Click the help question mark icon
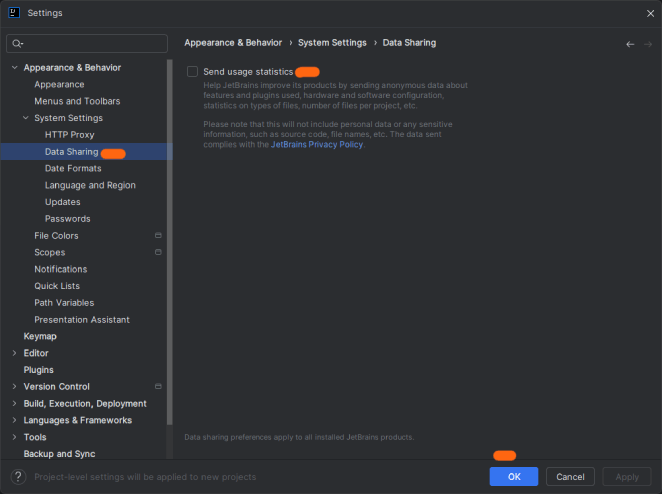 [x=18, y=477]
